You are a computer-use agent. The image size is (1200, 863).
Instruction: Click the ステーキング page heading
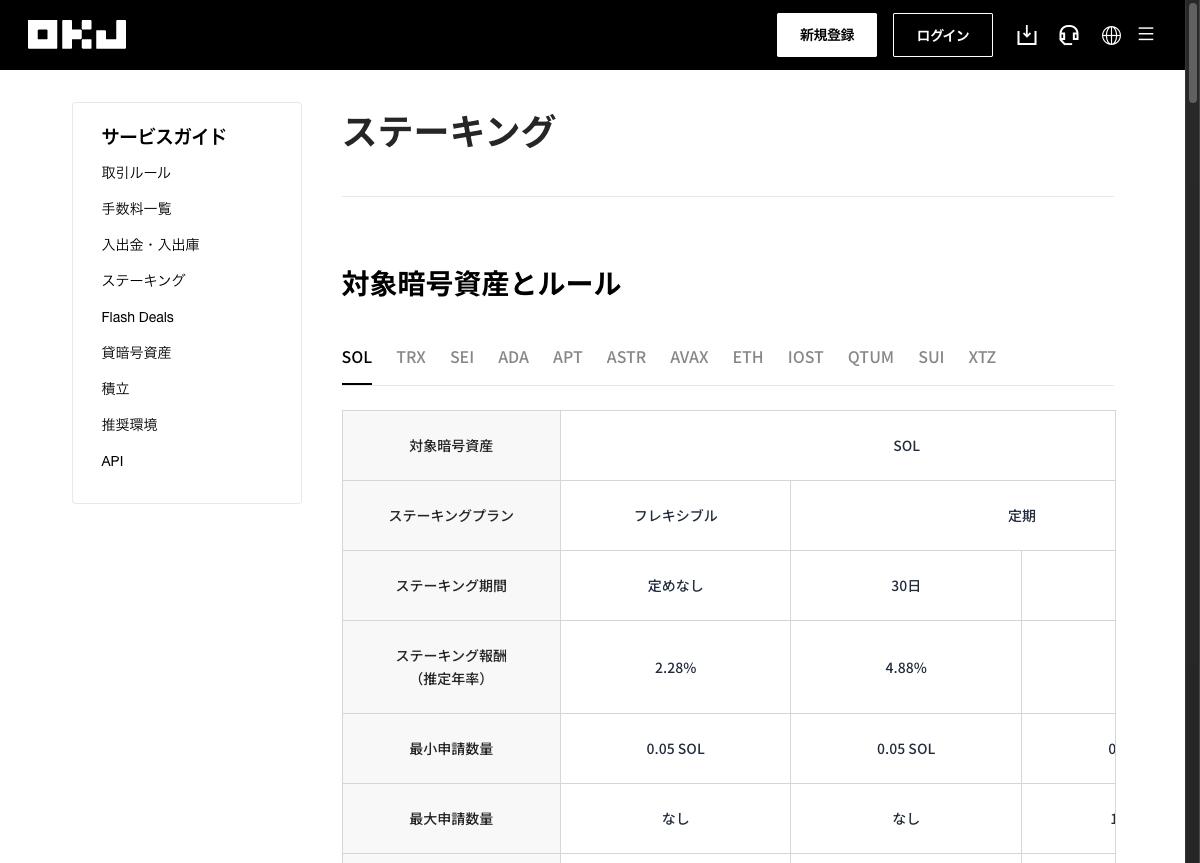448,132
